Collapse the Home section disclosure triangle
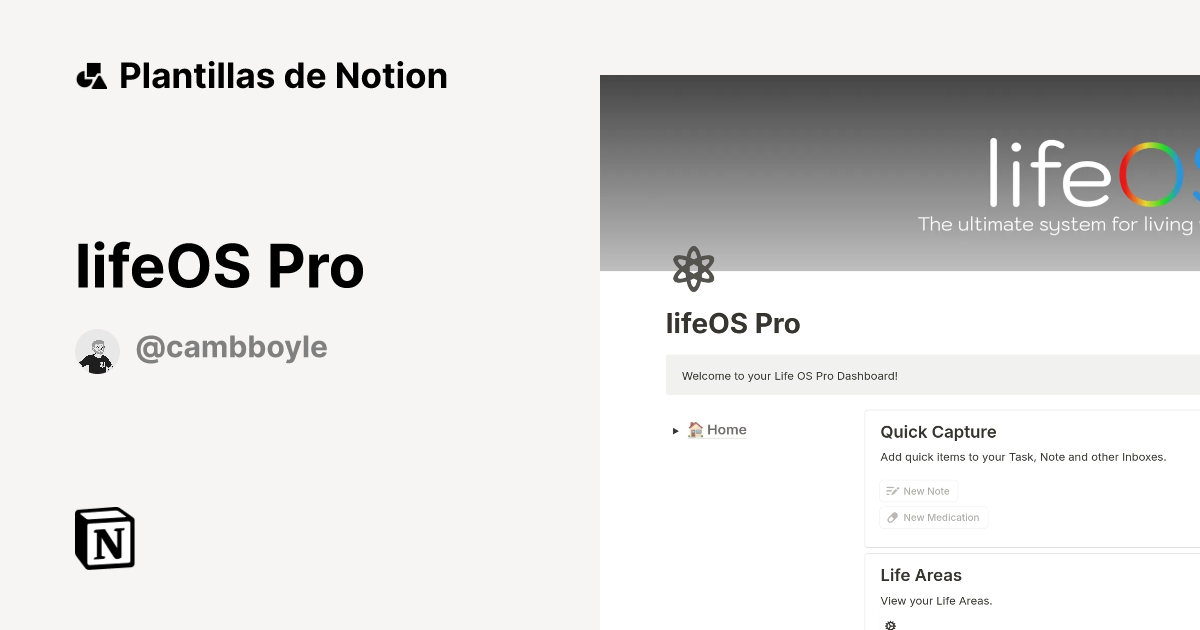 coord(675,430)
